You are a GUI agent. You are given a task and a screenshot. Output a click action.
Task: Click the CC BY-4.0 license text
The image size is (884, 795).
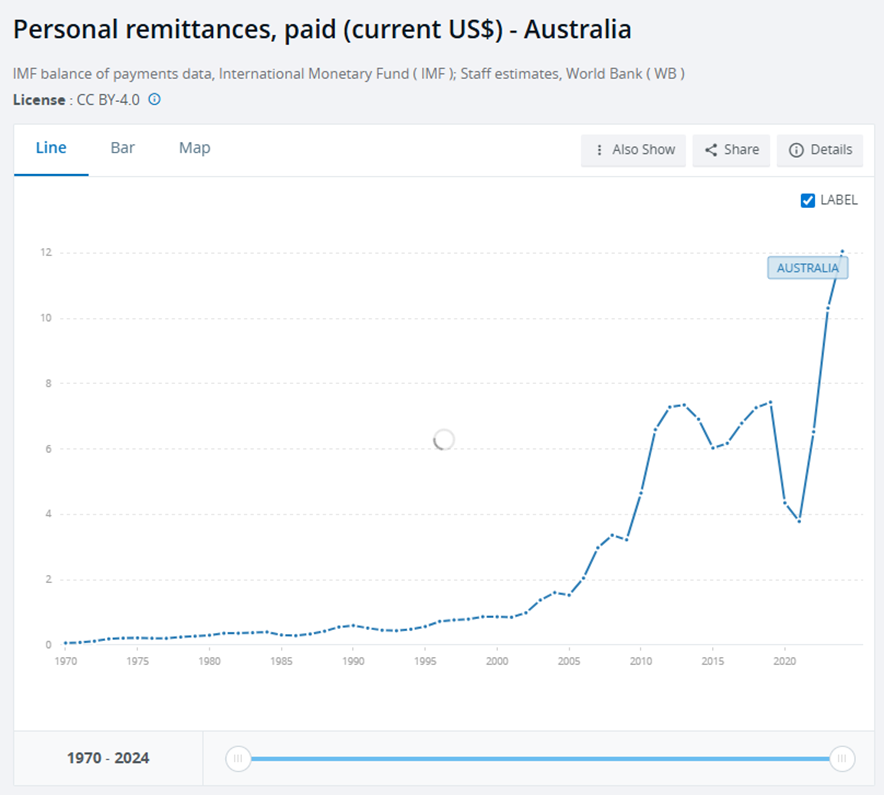(108, 100)
